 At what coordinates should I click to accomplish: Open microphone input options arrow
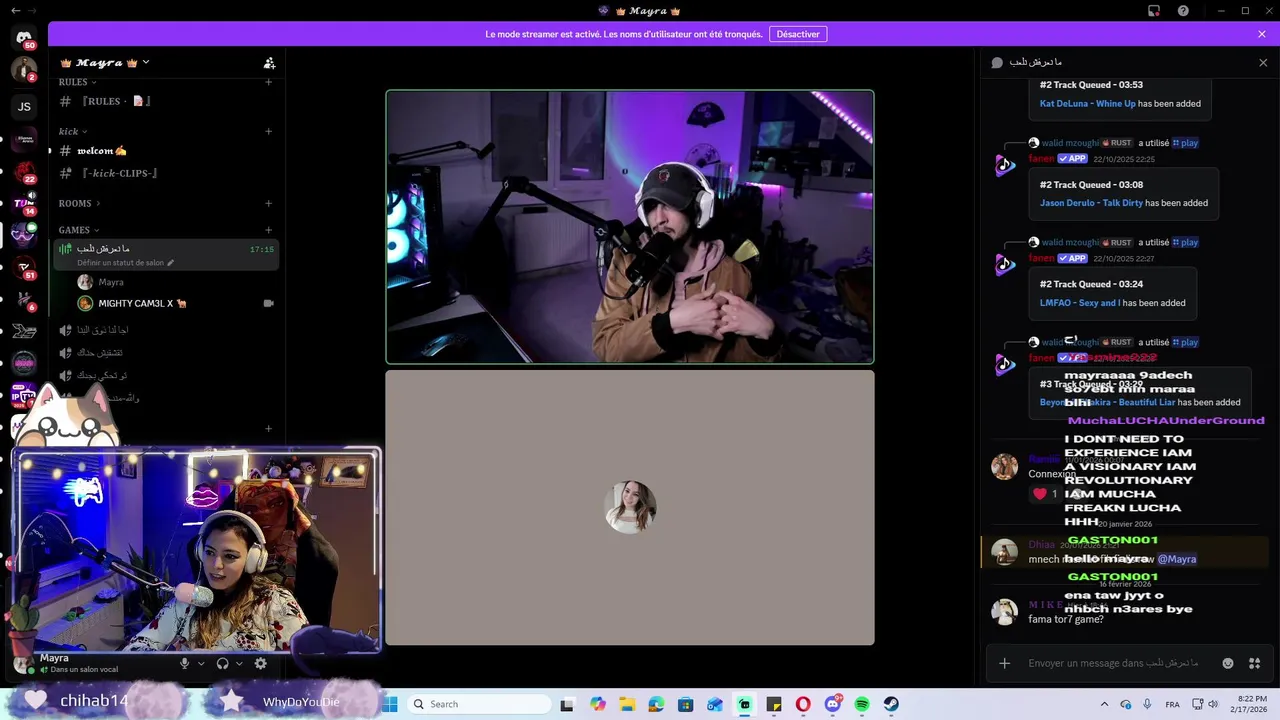coord(201,663)
